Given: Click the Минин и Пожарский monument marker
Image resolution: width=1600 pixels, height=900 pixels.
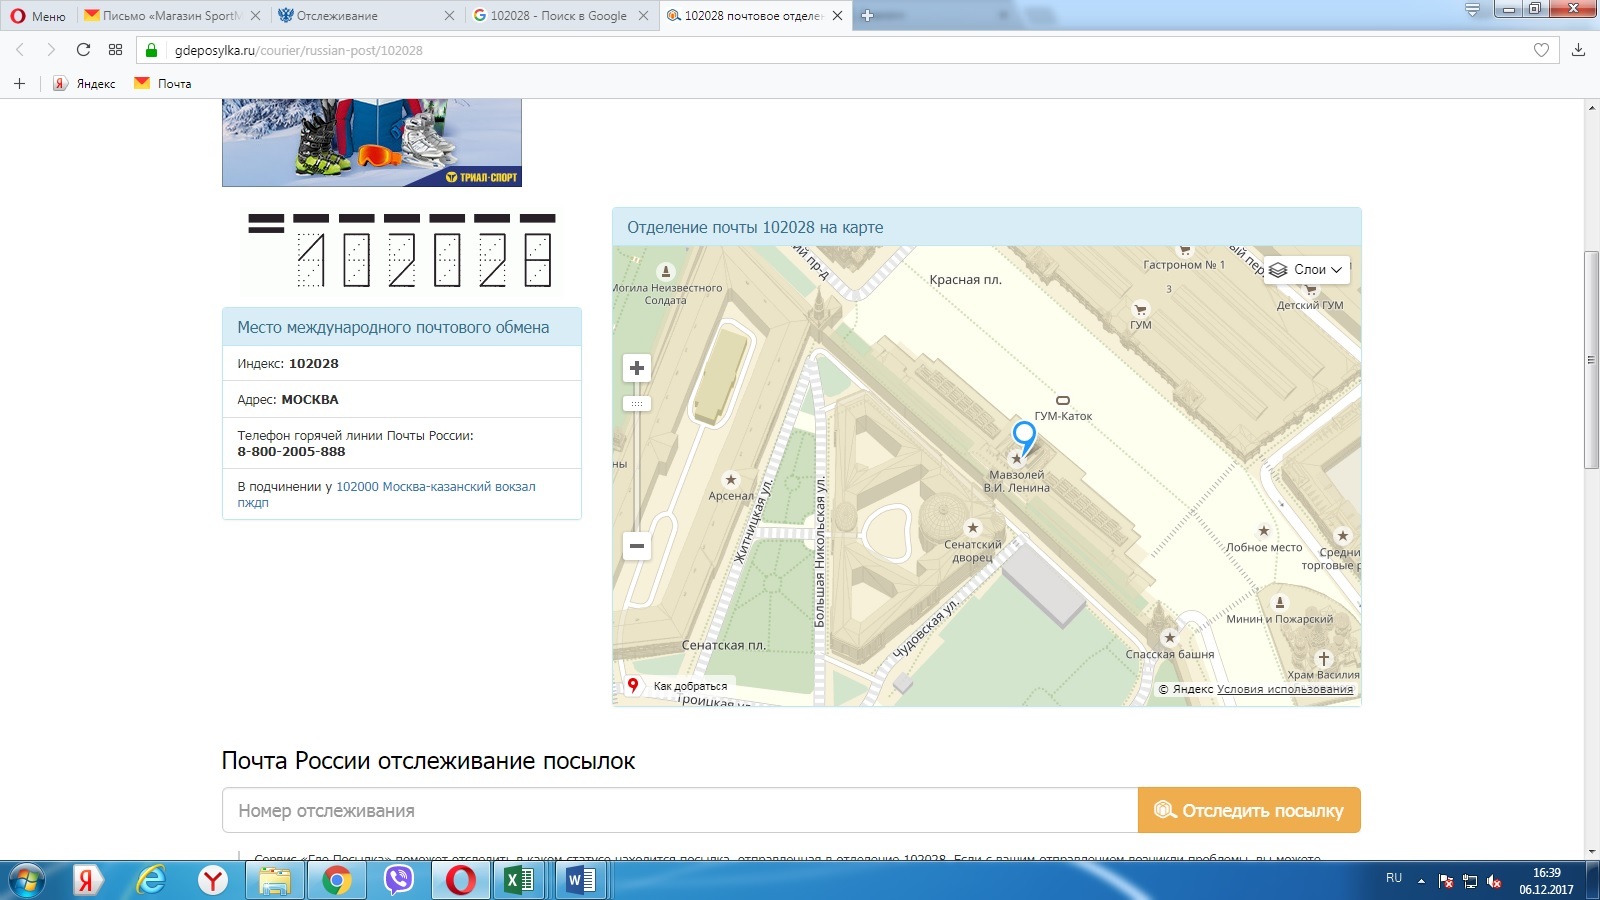Looking at the screenshot, I should (1280, 602).
